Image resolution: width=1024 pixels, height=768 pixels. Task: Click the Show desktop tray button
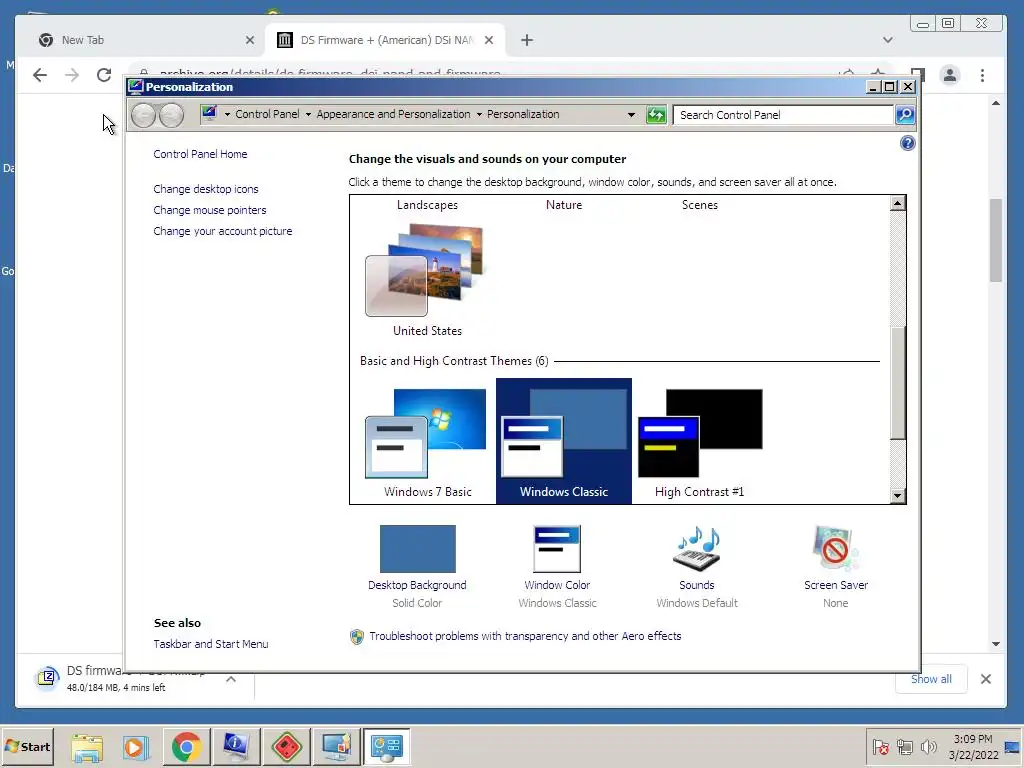1014,747
